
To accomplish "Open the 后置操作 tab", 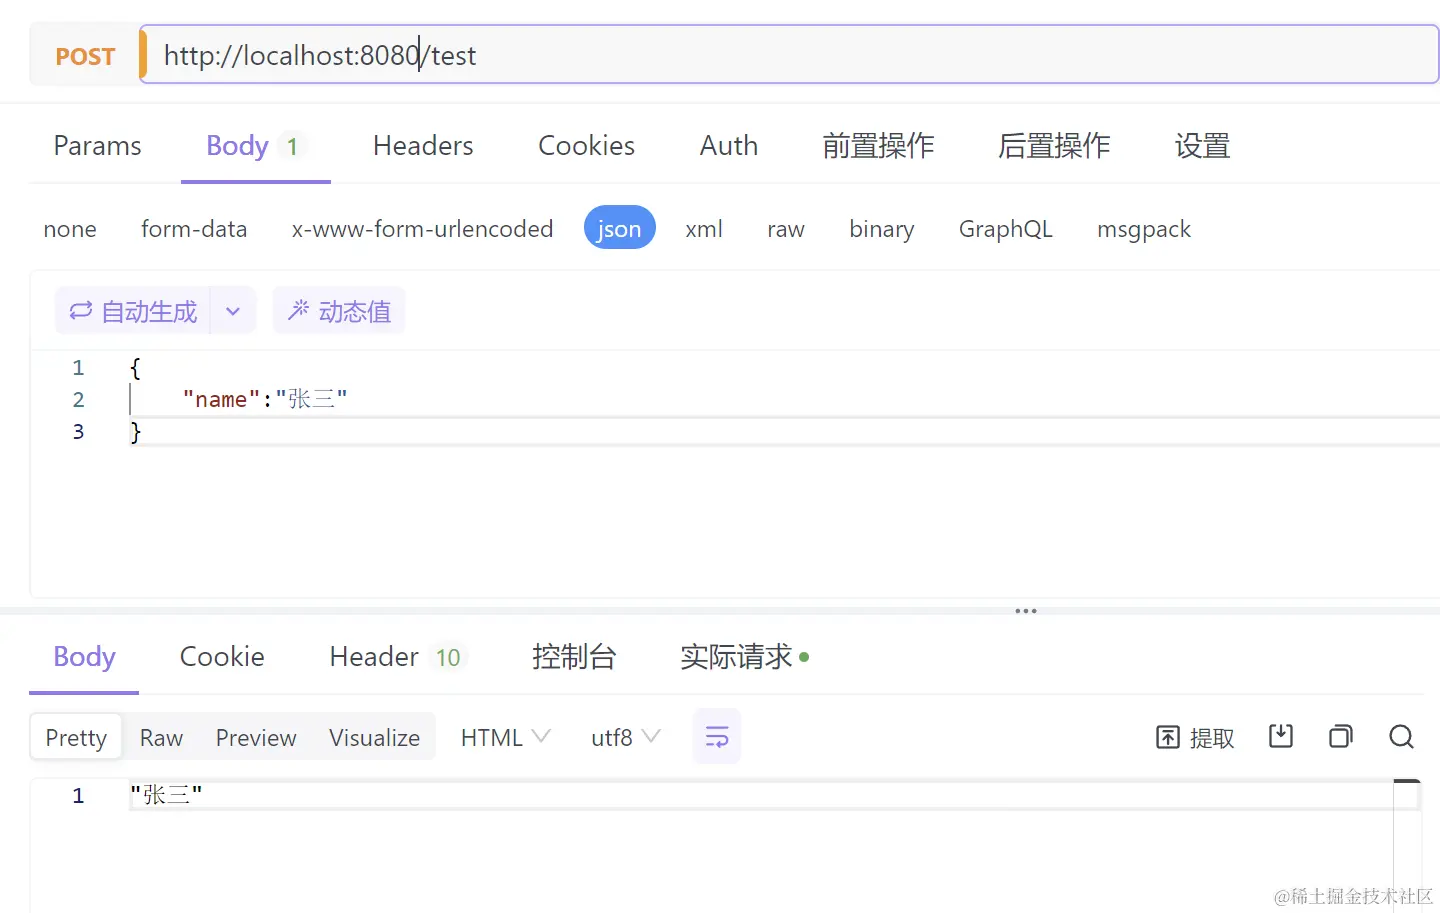I will click(x=1054, y=146).
